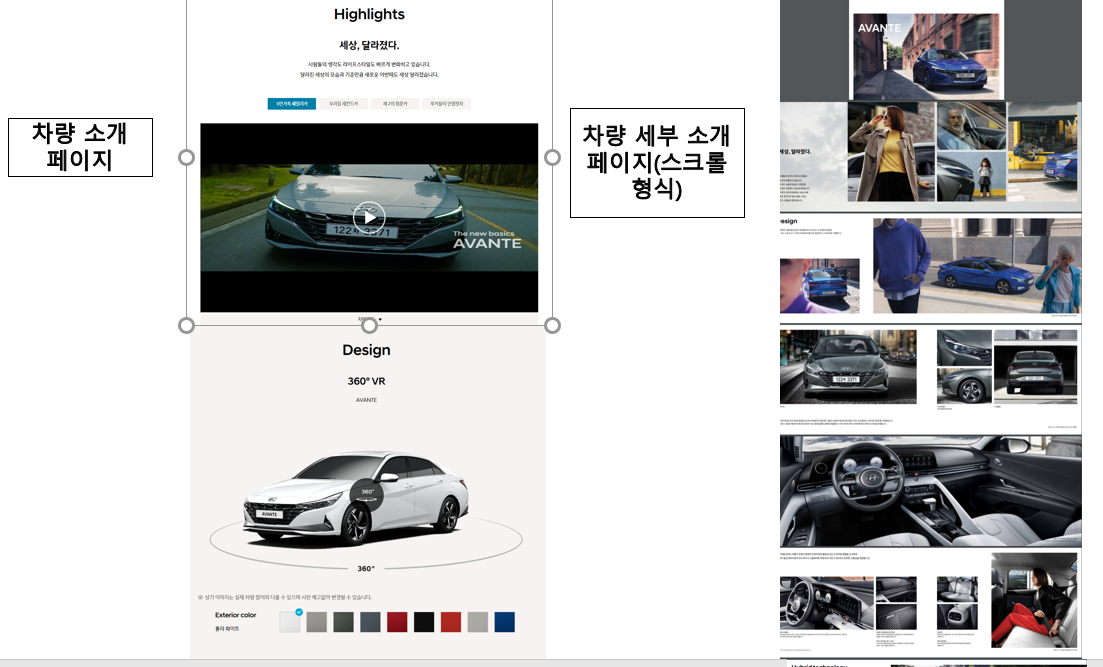Click the bottom-left corner selection handle
The image size is (1103, 667).
tap(186, 325)
